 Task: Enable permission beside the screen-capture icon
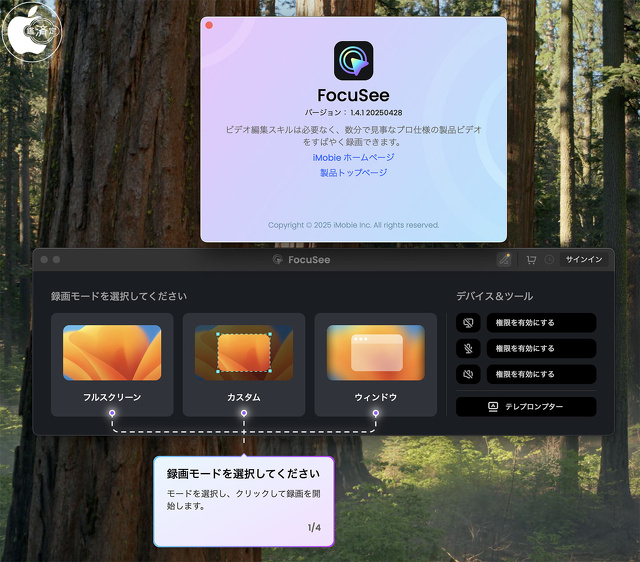point(541,323)
